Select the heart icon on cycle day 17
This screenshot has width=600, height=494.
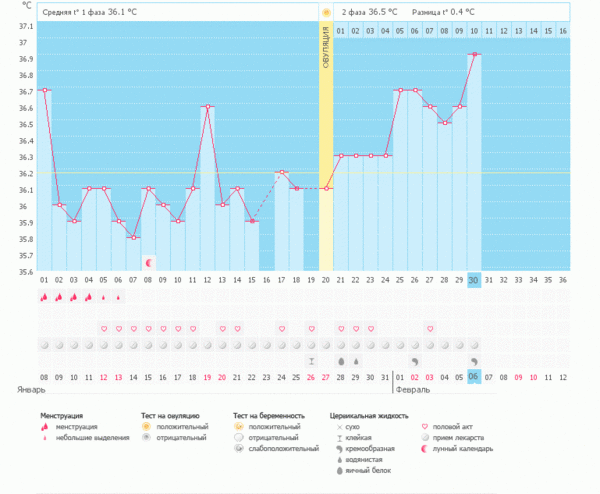(x=282, y=328)
